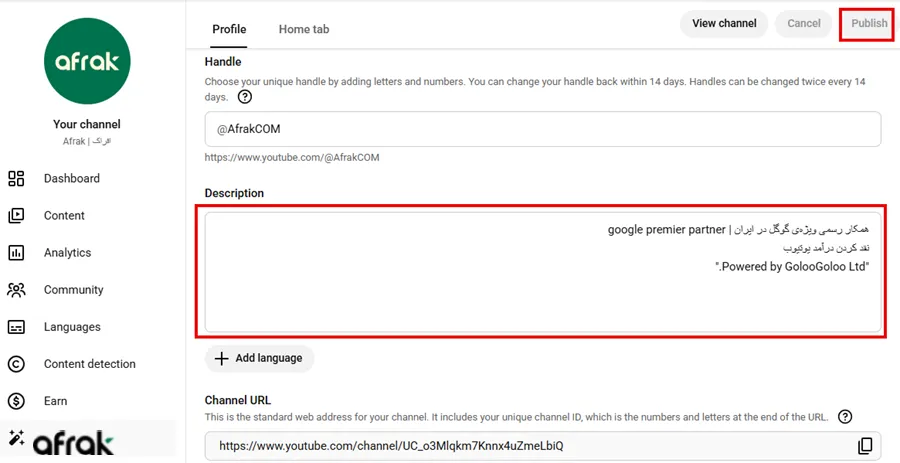Click the Cancel button
Viewport: 900px width, 463px height.
803,24
